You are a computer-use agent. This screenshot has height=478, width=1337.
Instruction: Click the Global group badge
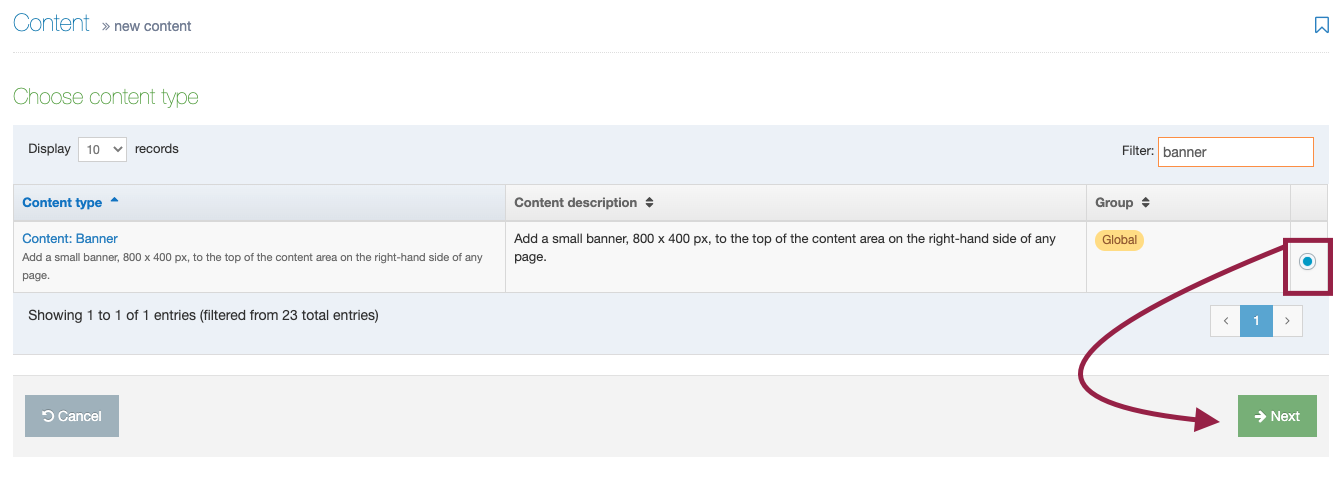pos(1120,240)
